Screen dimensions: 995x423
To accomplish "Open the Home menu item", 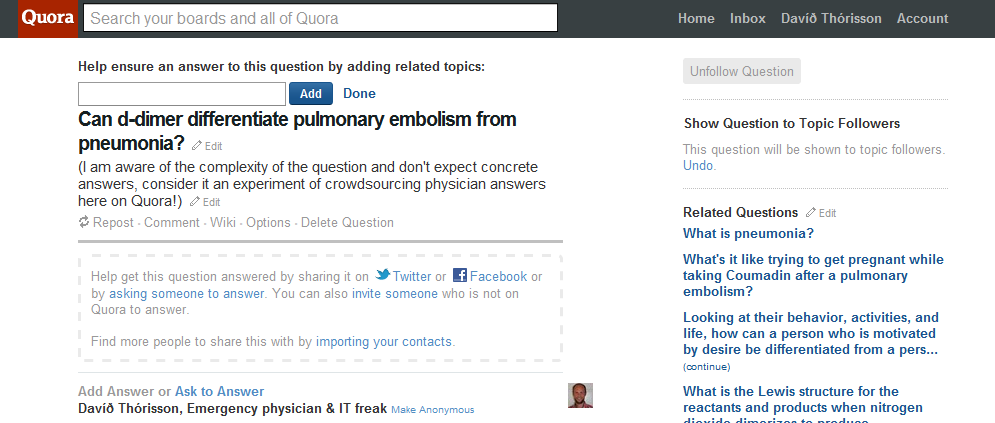I will pyautogui.click(x=696, y=18).
